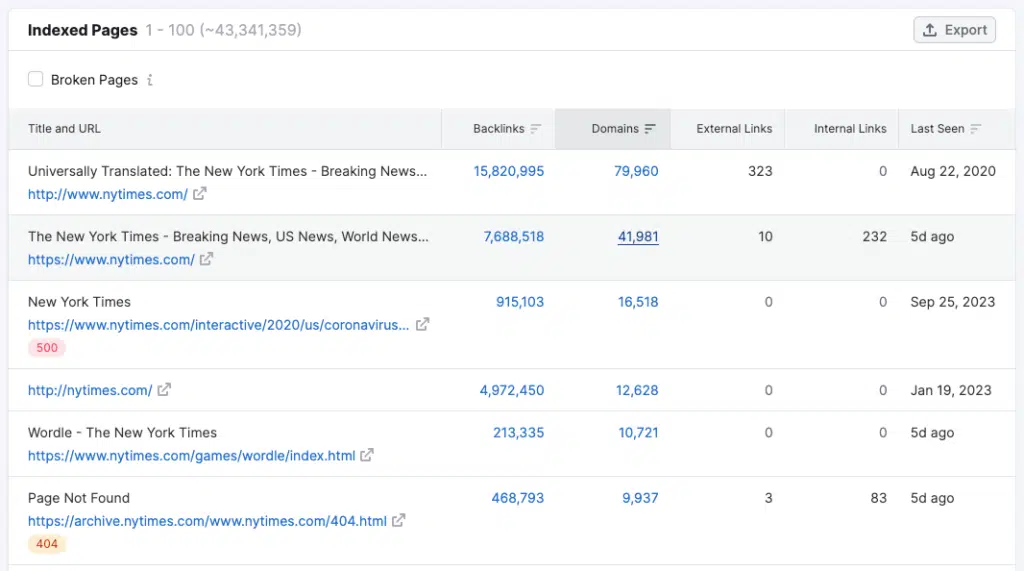This screenshot has height=571, width=1024.
Task: Open external link icon for coronavirus interactive URL
Action: [423, 325]
